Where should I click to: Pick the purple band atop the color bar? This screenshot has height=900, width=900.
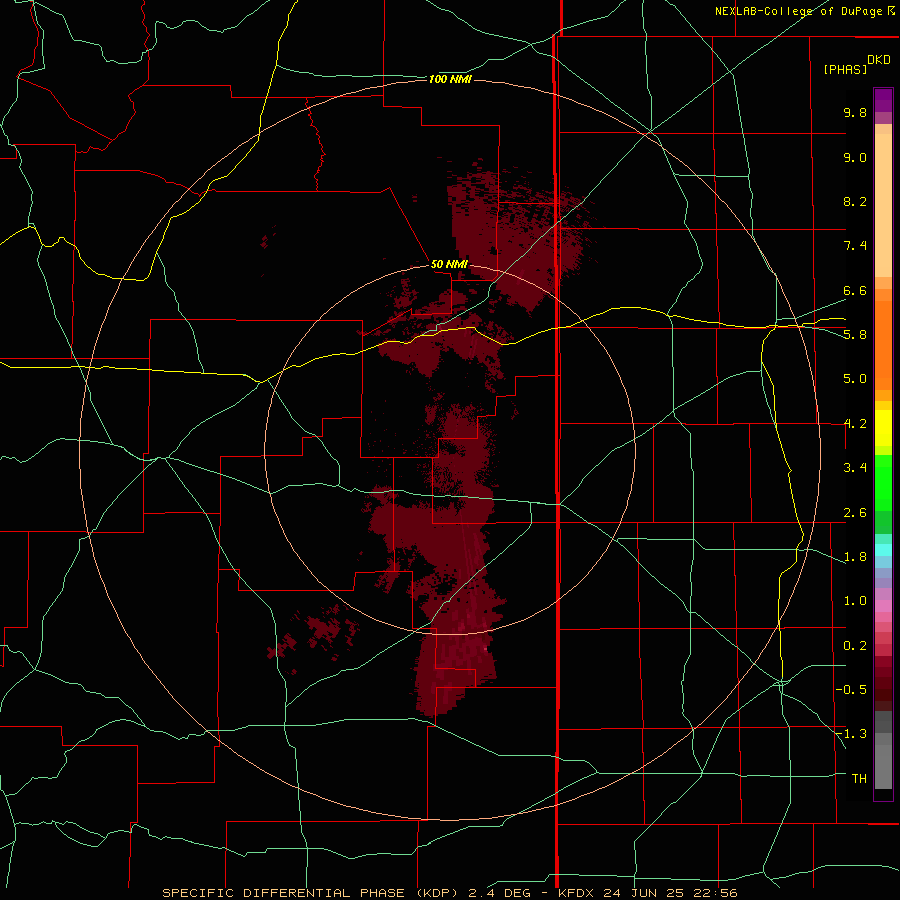point(883,100)
